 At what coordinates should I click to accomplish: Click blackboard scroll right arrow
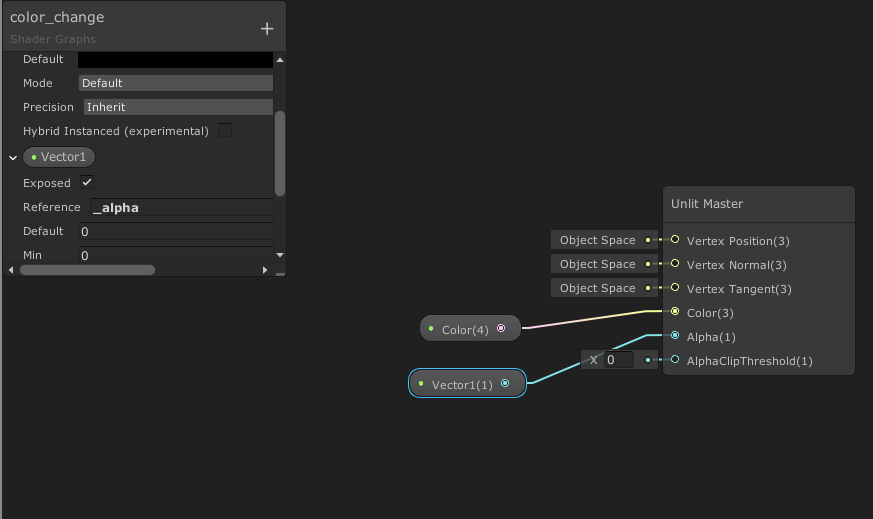point(265,270)
